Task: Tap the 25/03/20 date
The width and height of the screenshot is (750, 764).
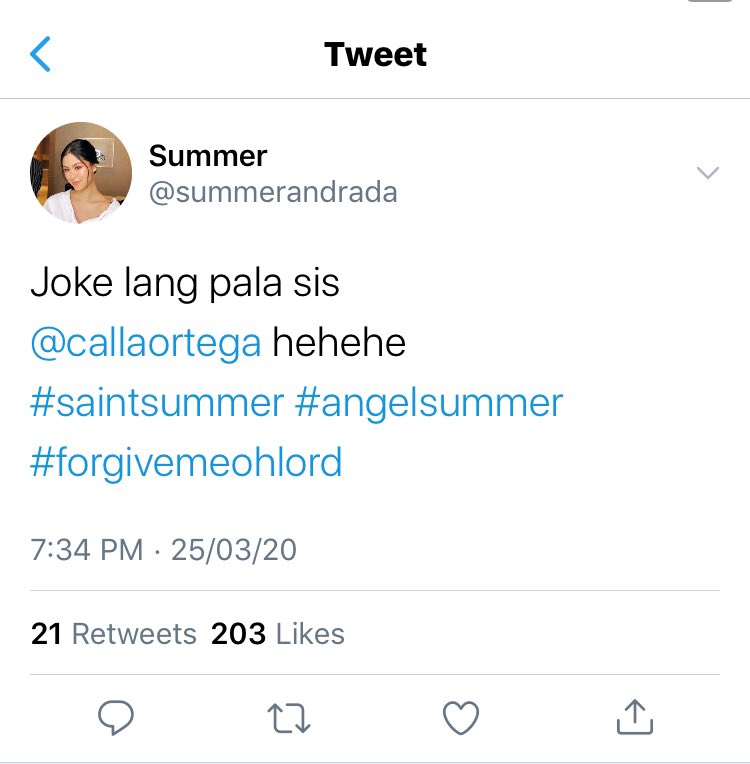Action: pyautogui.click(x=233, y=550)
